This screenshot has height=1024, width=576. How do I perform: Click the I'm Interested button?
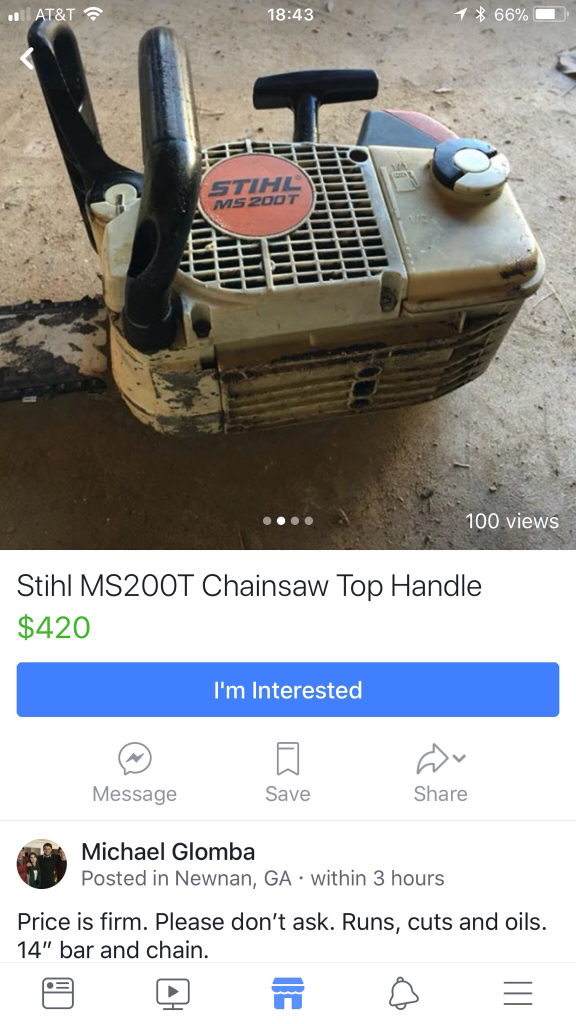287,690
